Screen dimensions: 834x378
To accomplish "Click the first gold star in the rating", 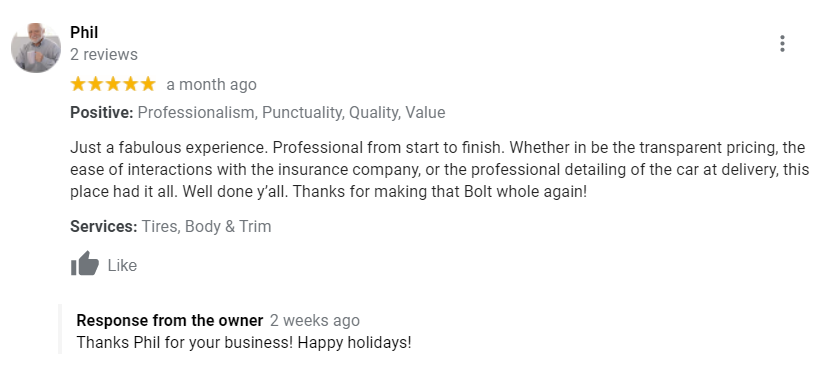I will [x=78, y=84].
